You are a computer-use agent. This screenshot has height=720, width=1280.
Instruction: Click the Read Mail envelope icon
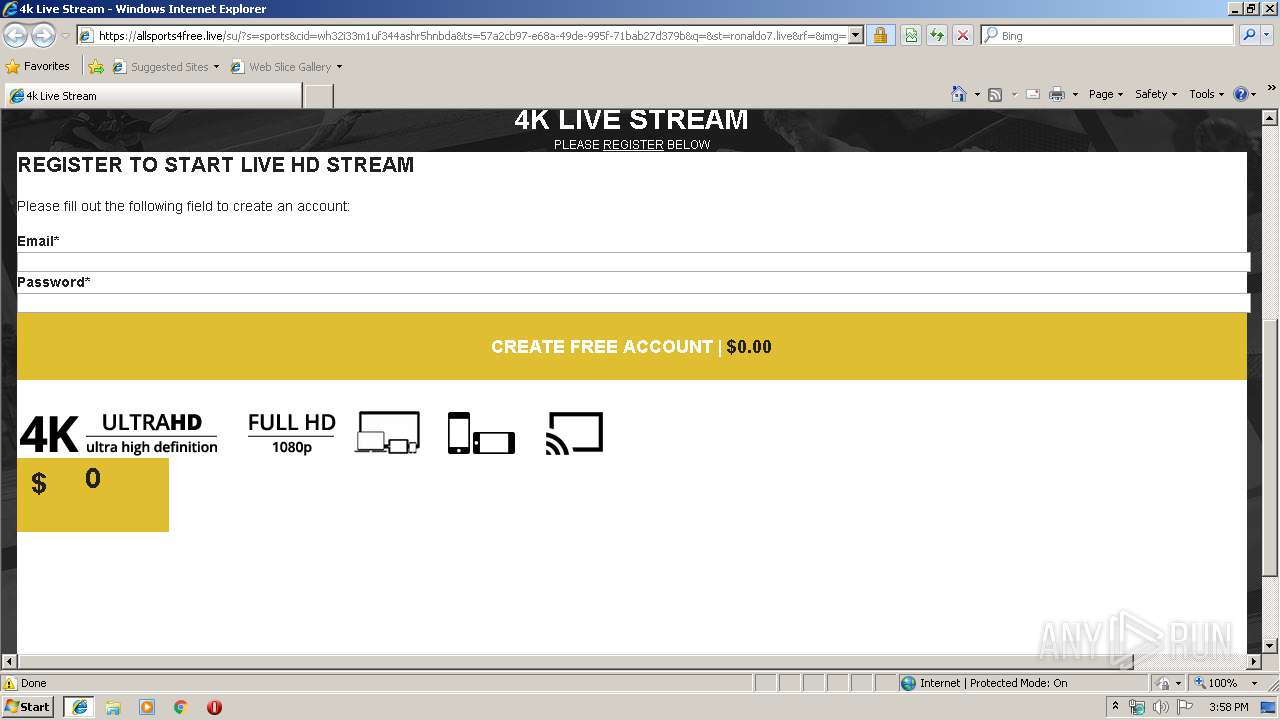click(x=1033, y=94)
